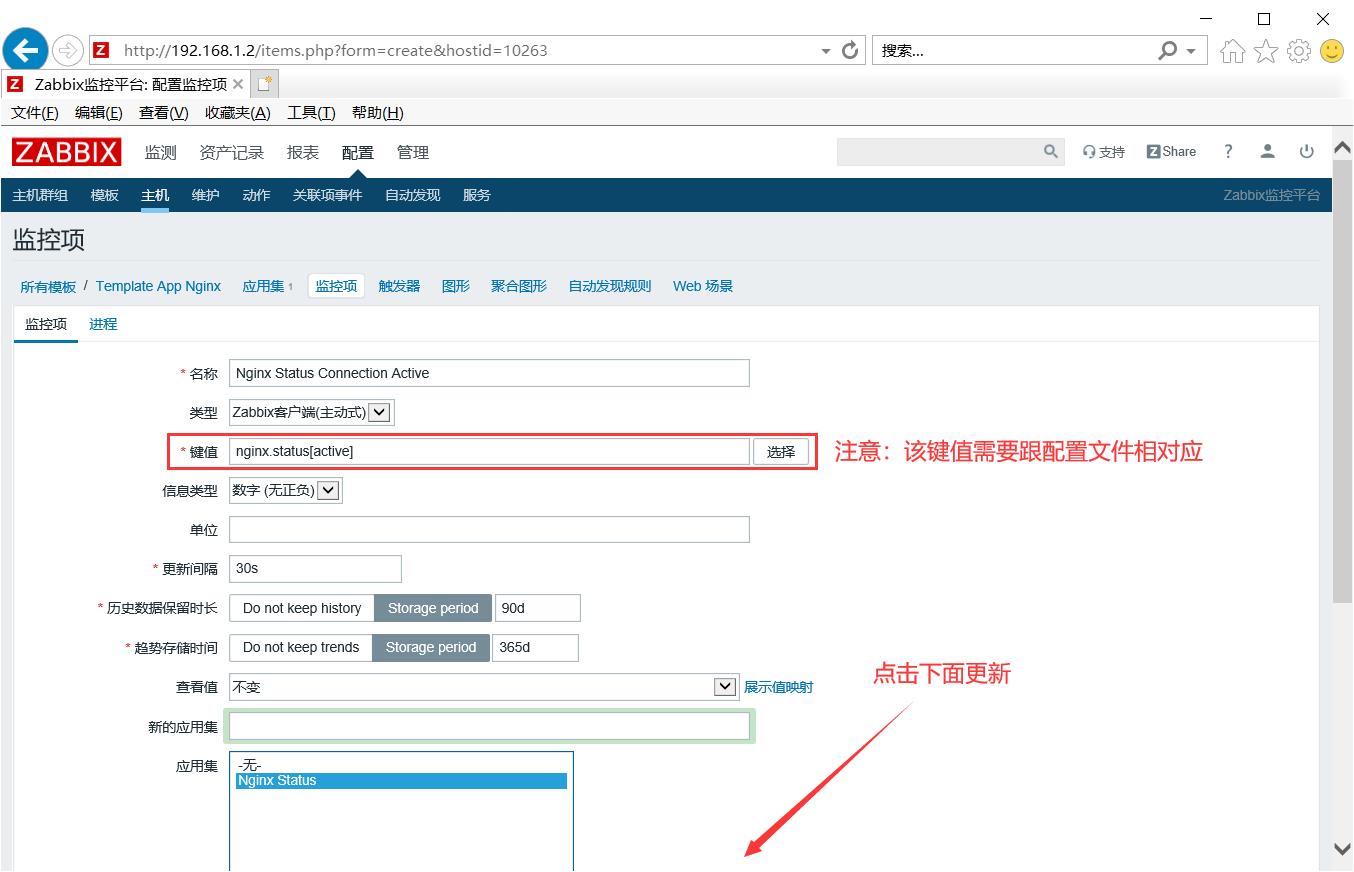1354x872 pixels.
Task: Open the Web 场景 link
Action: pyautogui.click(x=703, y=286)
